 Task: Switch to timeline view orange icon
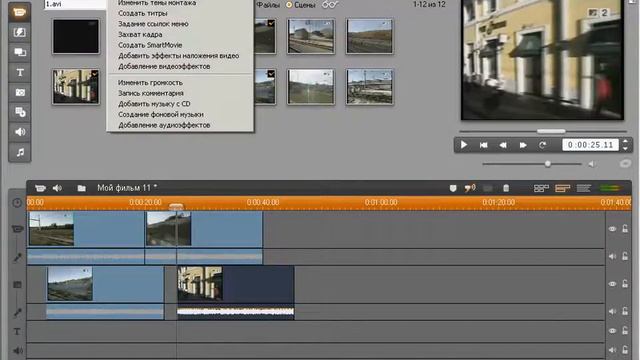pyautogui.click(x=562, y=188)
